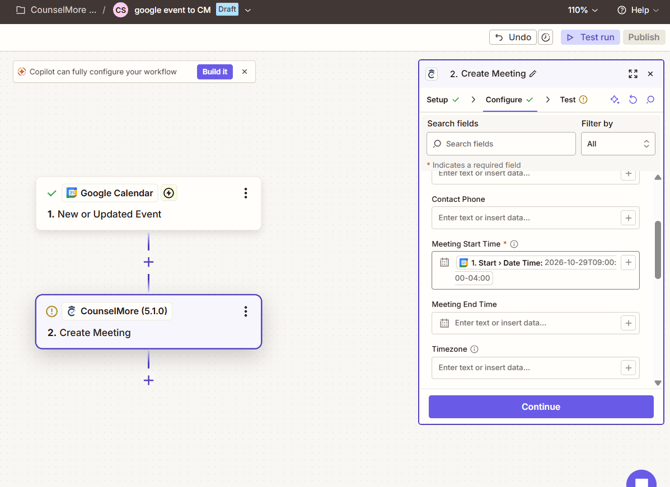
Task: Select the Create Meeting step card
Action: point(149,322)
